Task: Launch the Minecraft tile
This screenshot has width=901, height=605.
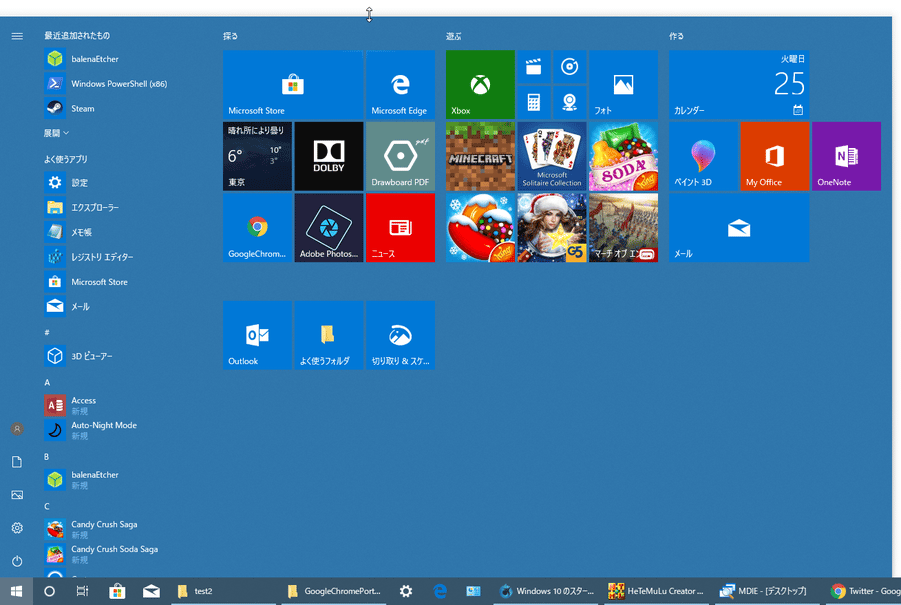Action: [x=480, y=156]
